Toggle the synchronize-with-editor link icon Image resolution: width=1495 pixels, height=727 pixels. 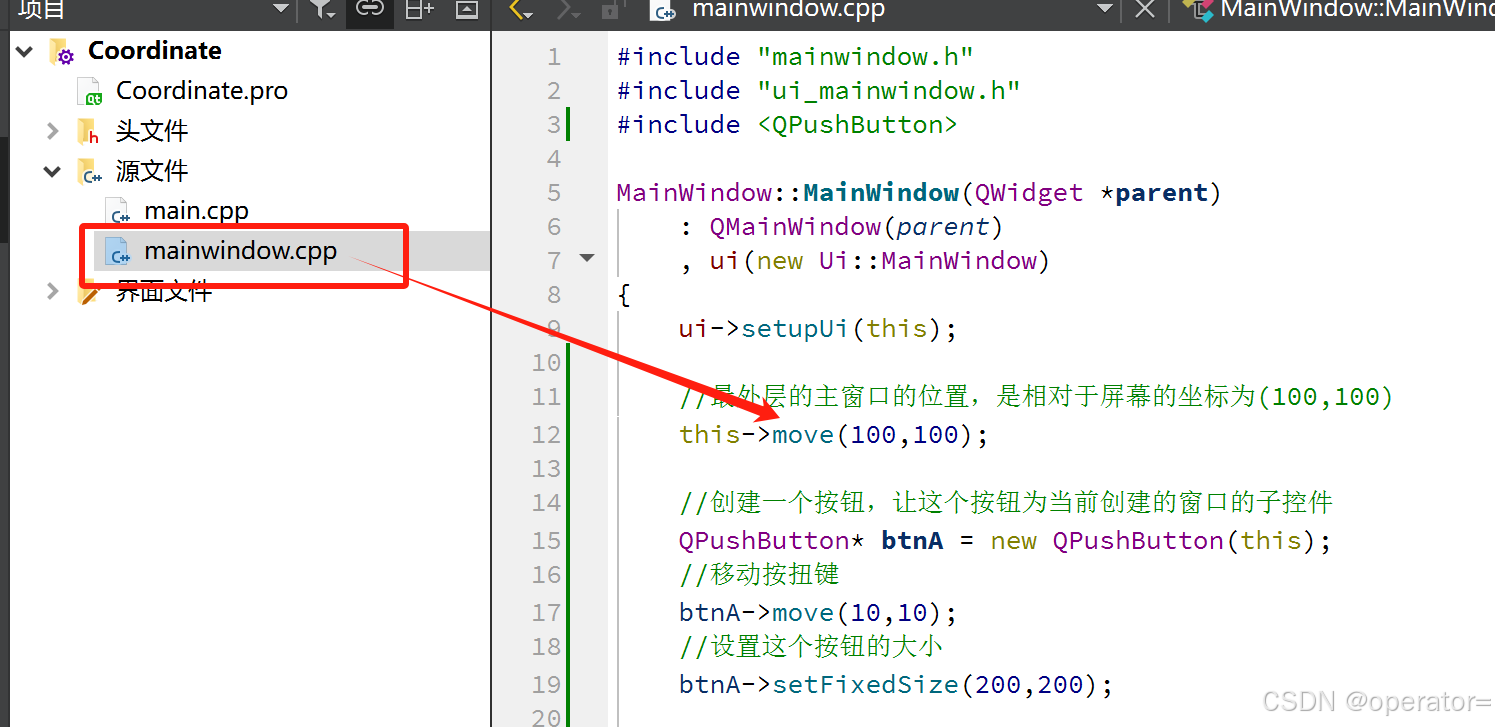369,9
